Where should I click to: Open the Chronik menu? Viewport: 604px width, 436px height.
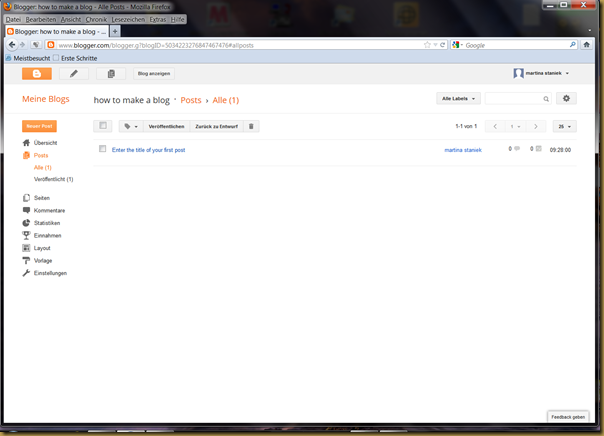tap(96, 20)
